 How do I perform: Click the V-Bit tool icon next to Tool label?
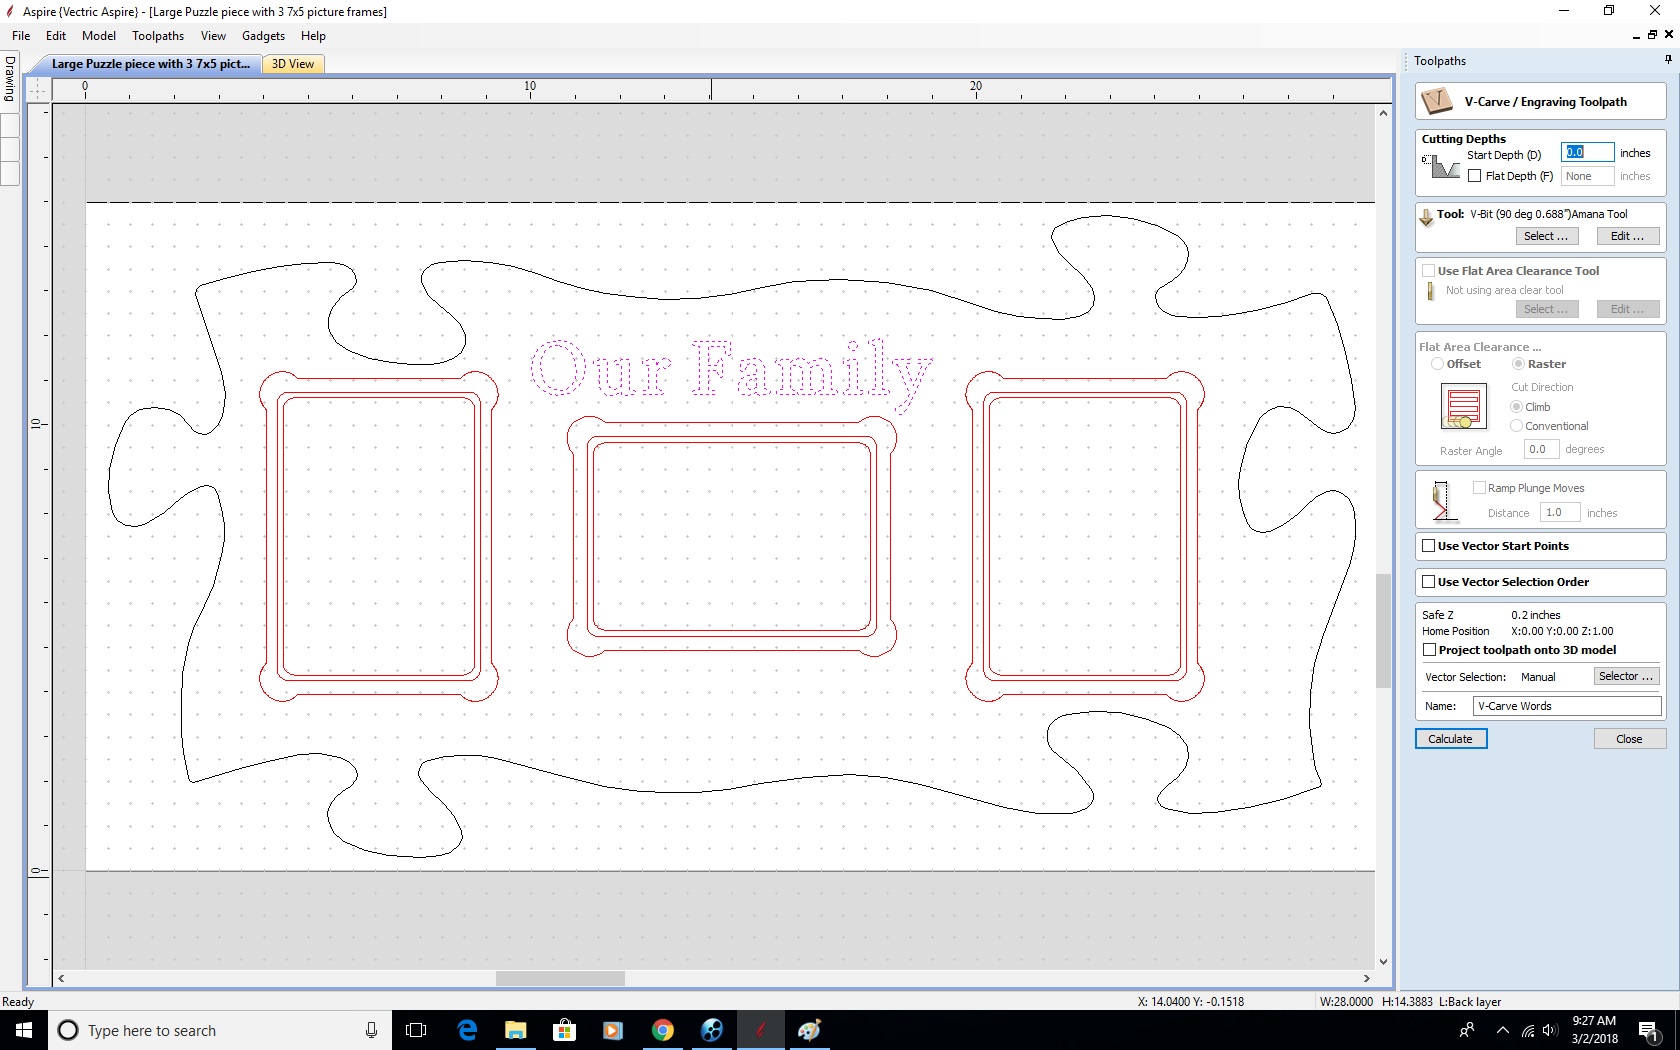(x=1426, y=216)
